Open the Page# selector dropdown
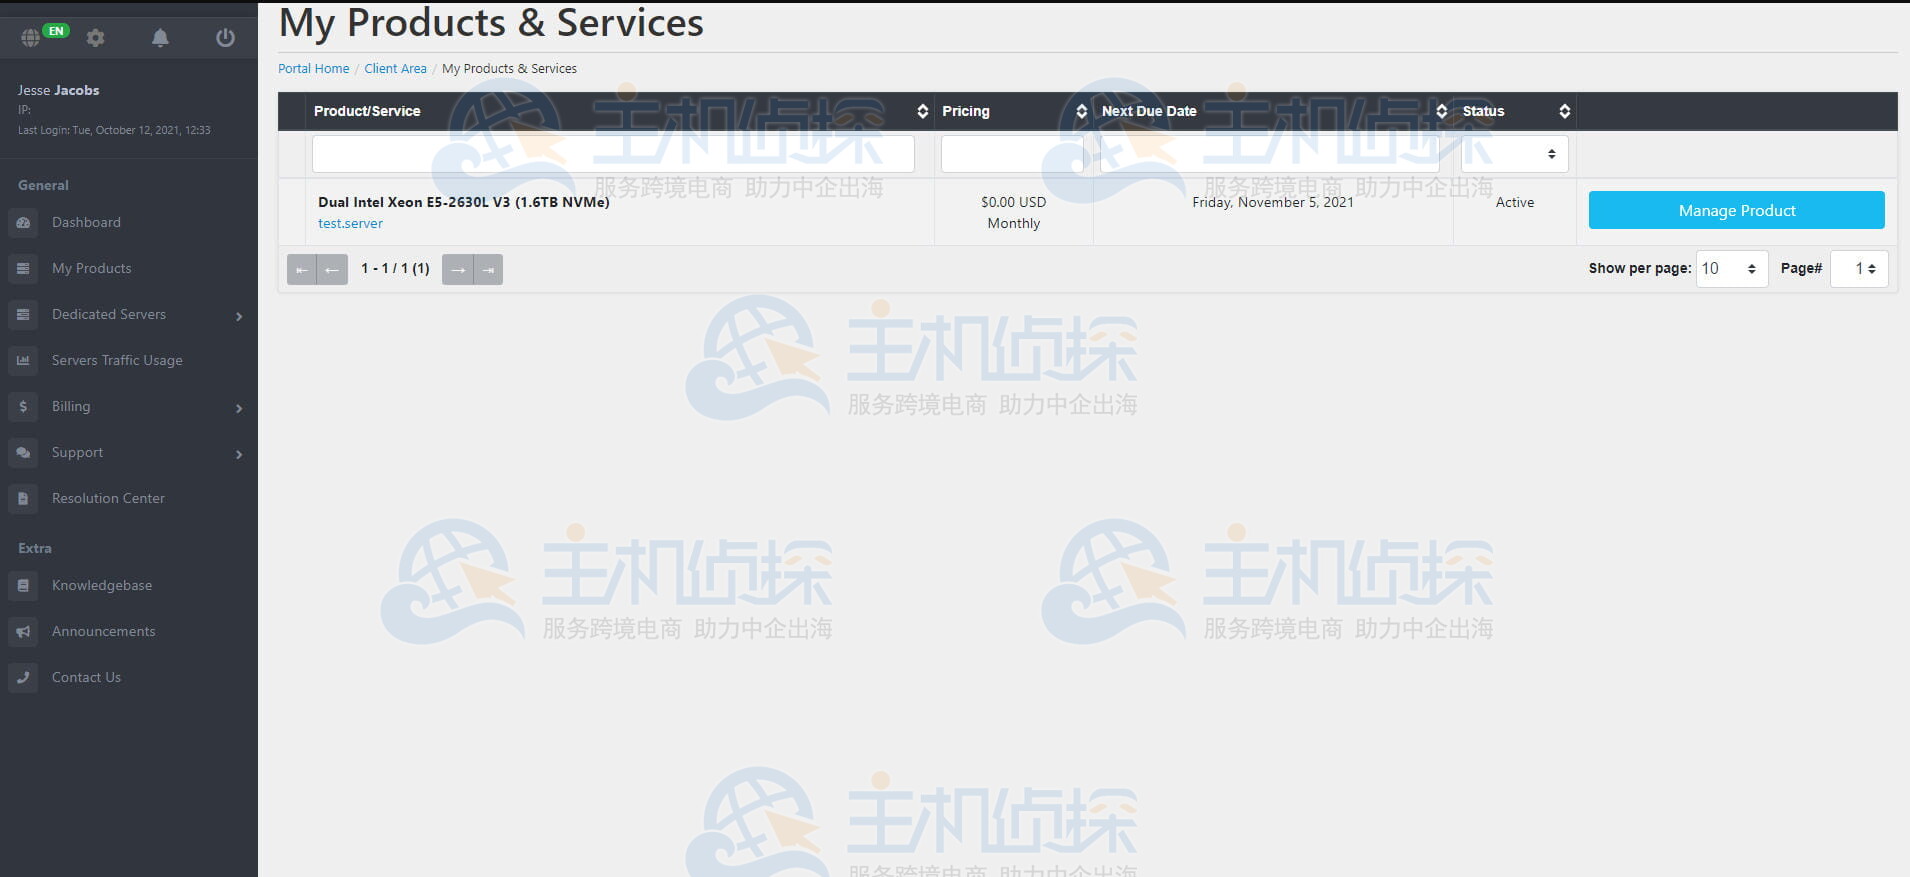 pyautogui.click(x=1859, y=268)
